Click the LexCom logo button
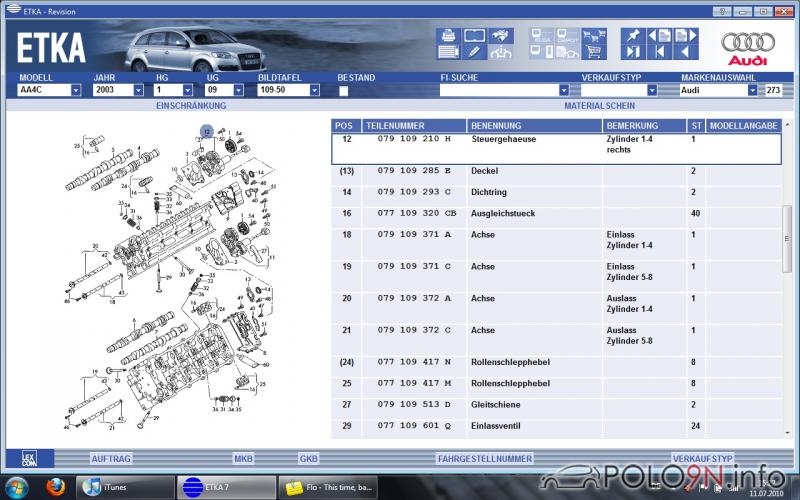 (x=30, y=458)
